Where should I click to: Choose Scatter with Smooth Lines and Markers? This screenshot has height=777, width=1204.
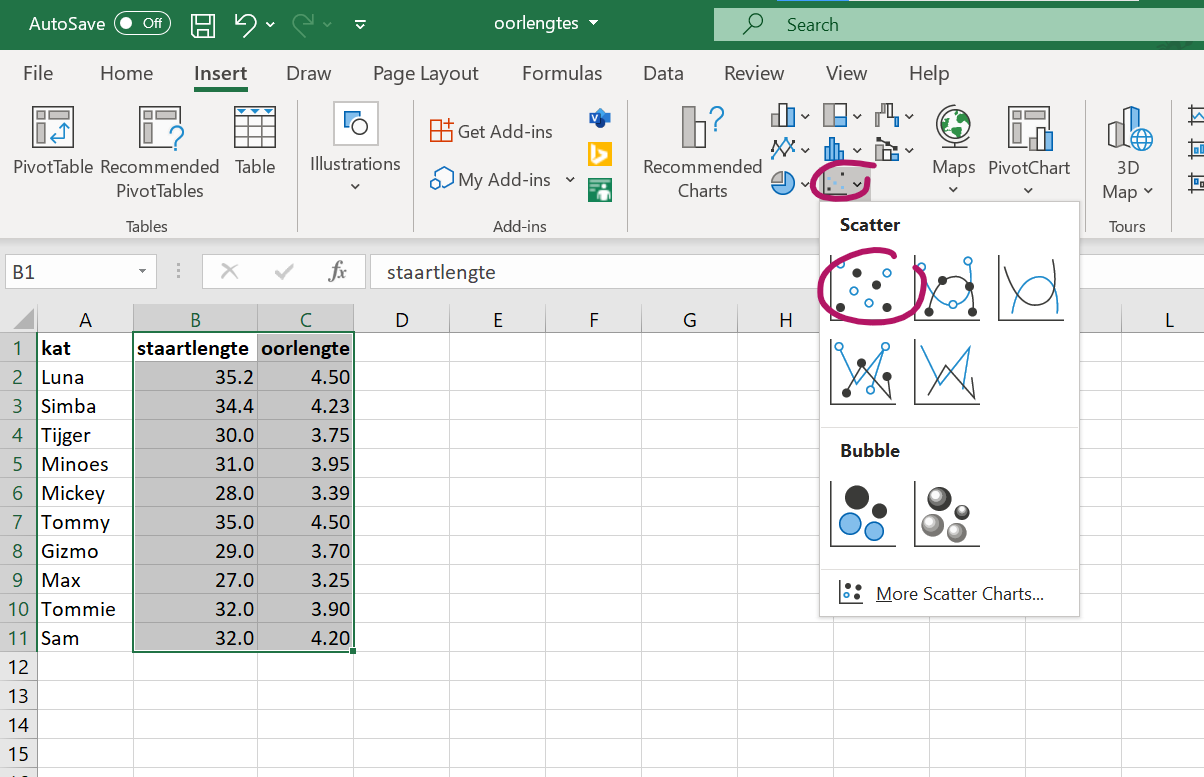click(x=946, y=287)
